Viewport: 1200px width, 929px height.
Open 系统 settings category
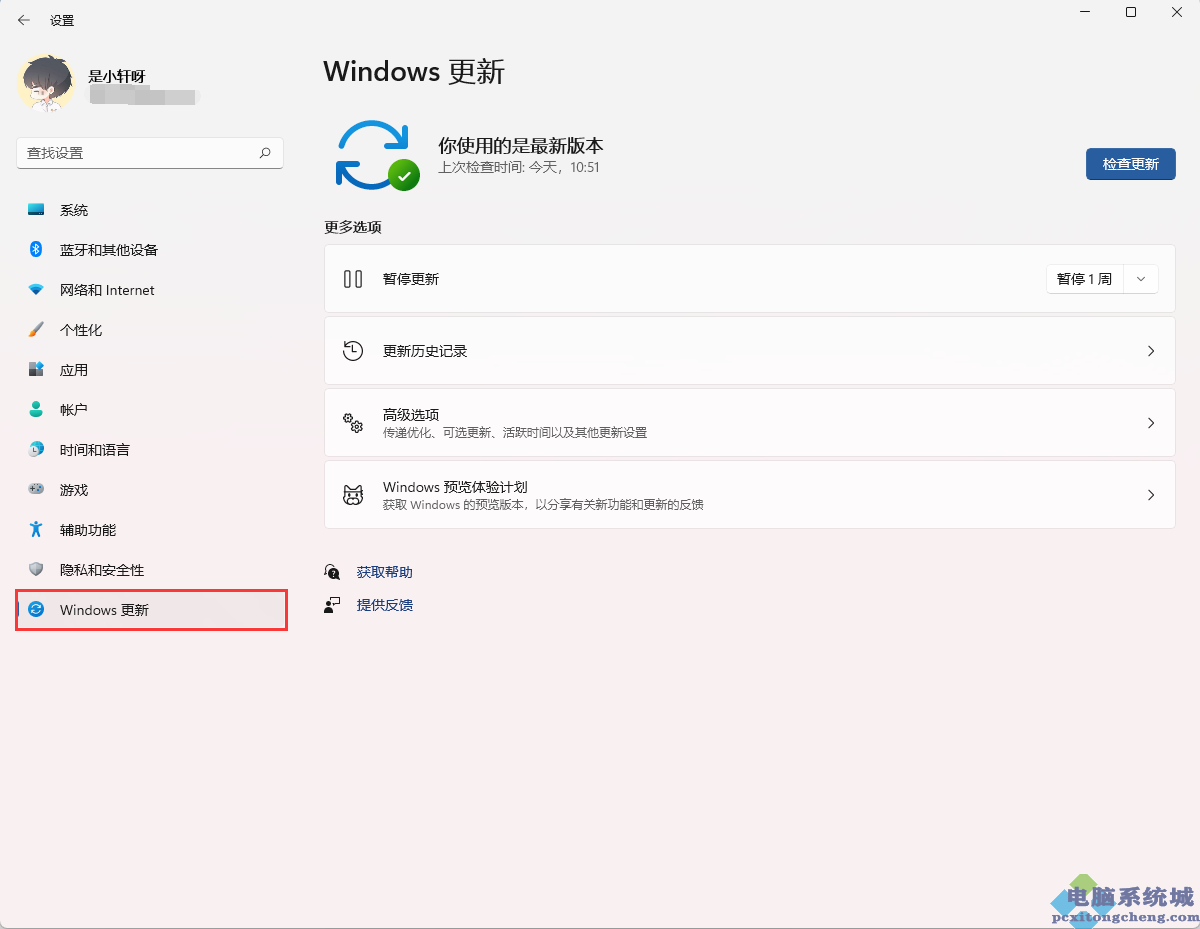pyautogui.click(x=150, y=210)
